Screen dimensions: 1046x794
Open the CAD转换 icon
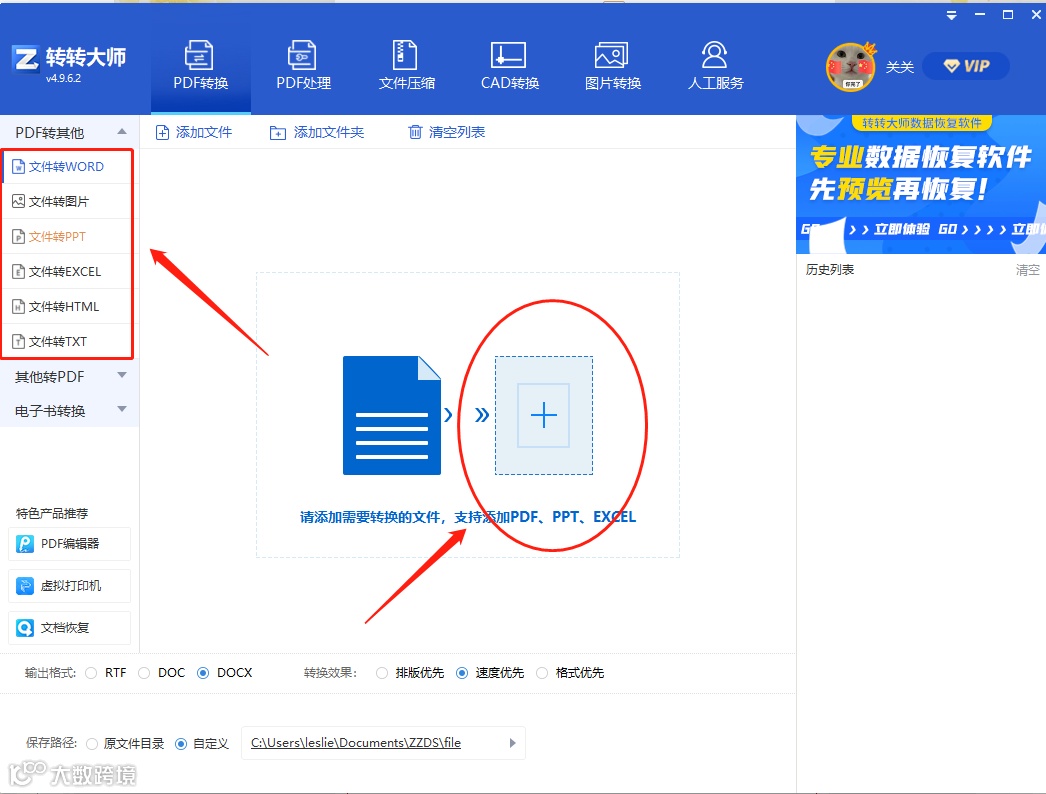(508, 55)
